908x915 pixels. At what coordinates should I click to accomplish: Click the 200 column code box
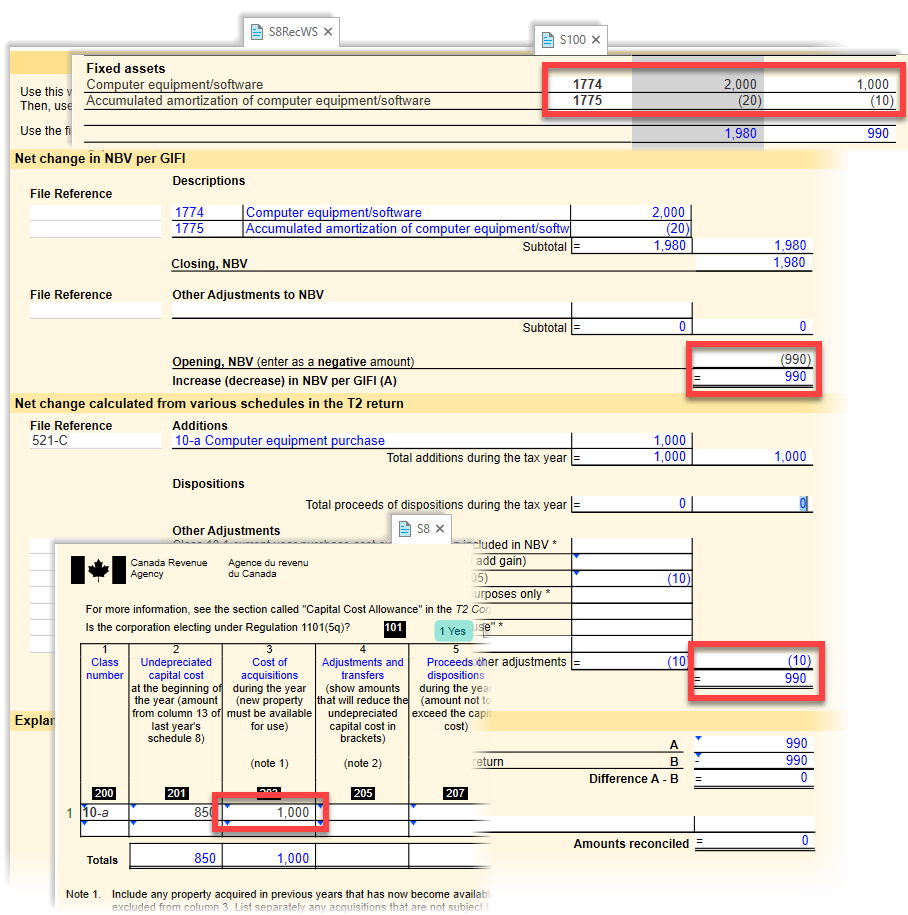104,793
